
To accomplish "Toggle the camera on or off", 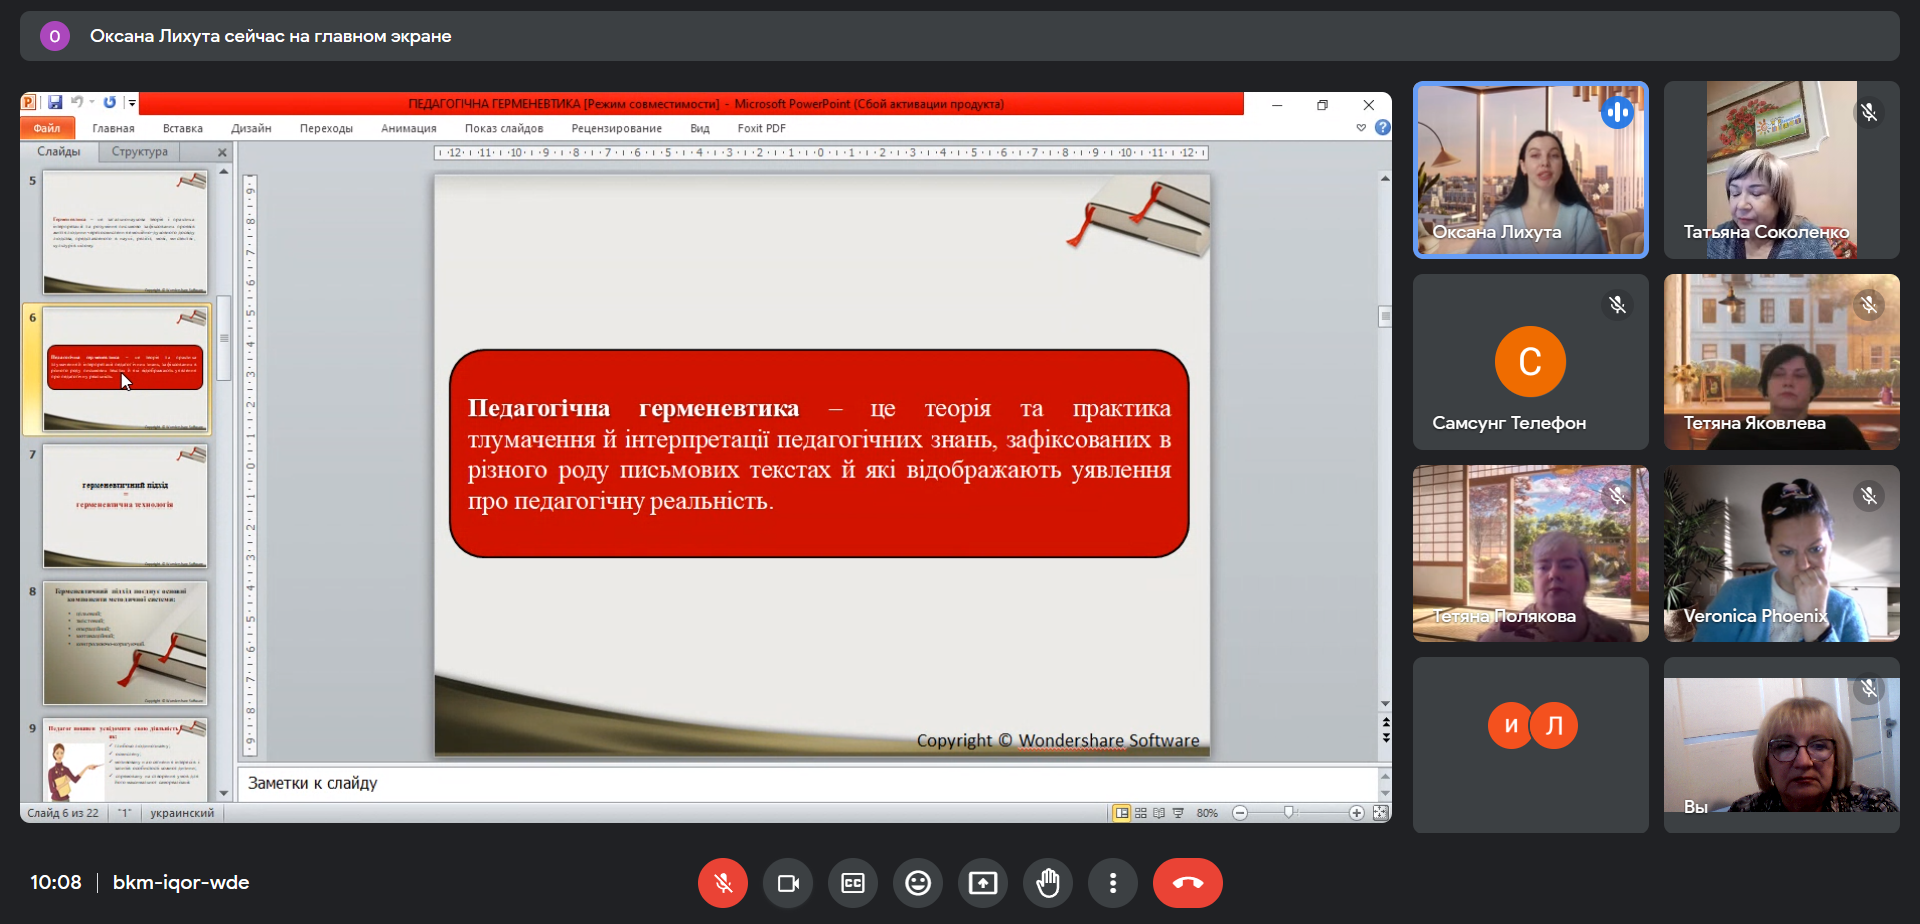I will 788,883.
